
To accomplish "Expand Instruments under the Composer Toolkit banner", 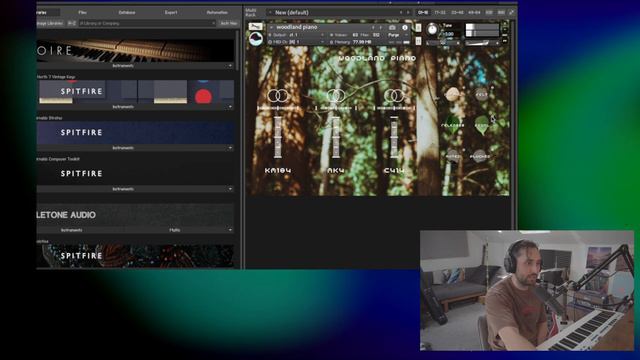I will click(x=135, y=189).
